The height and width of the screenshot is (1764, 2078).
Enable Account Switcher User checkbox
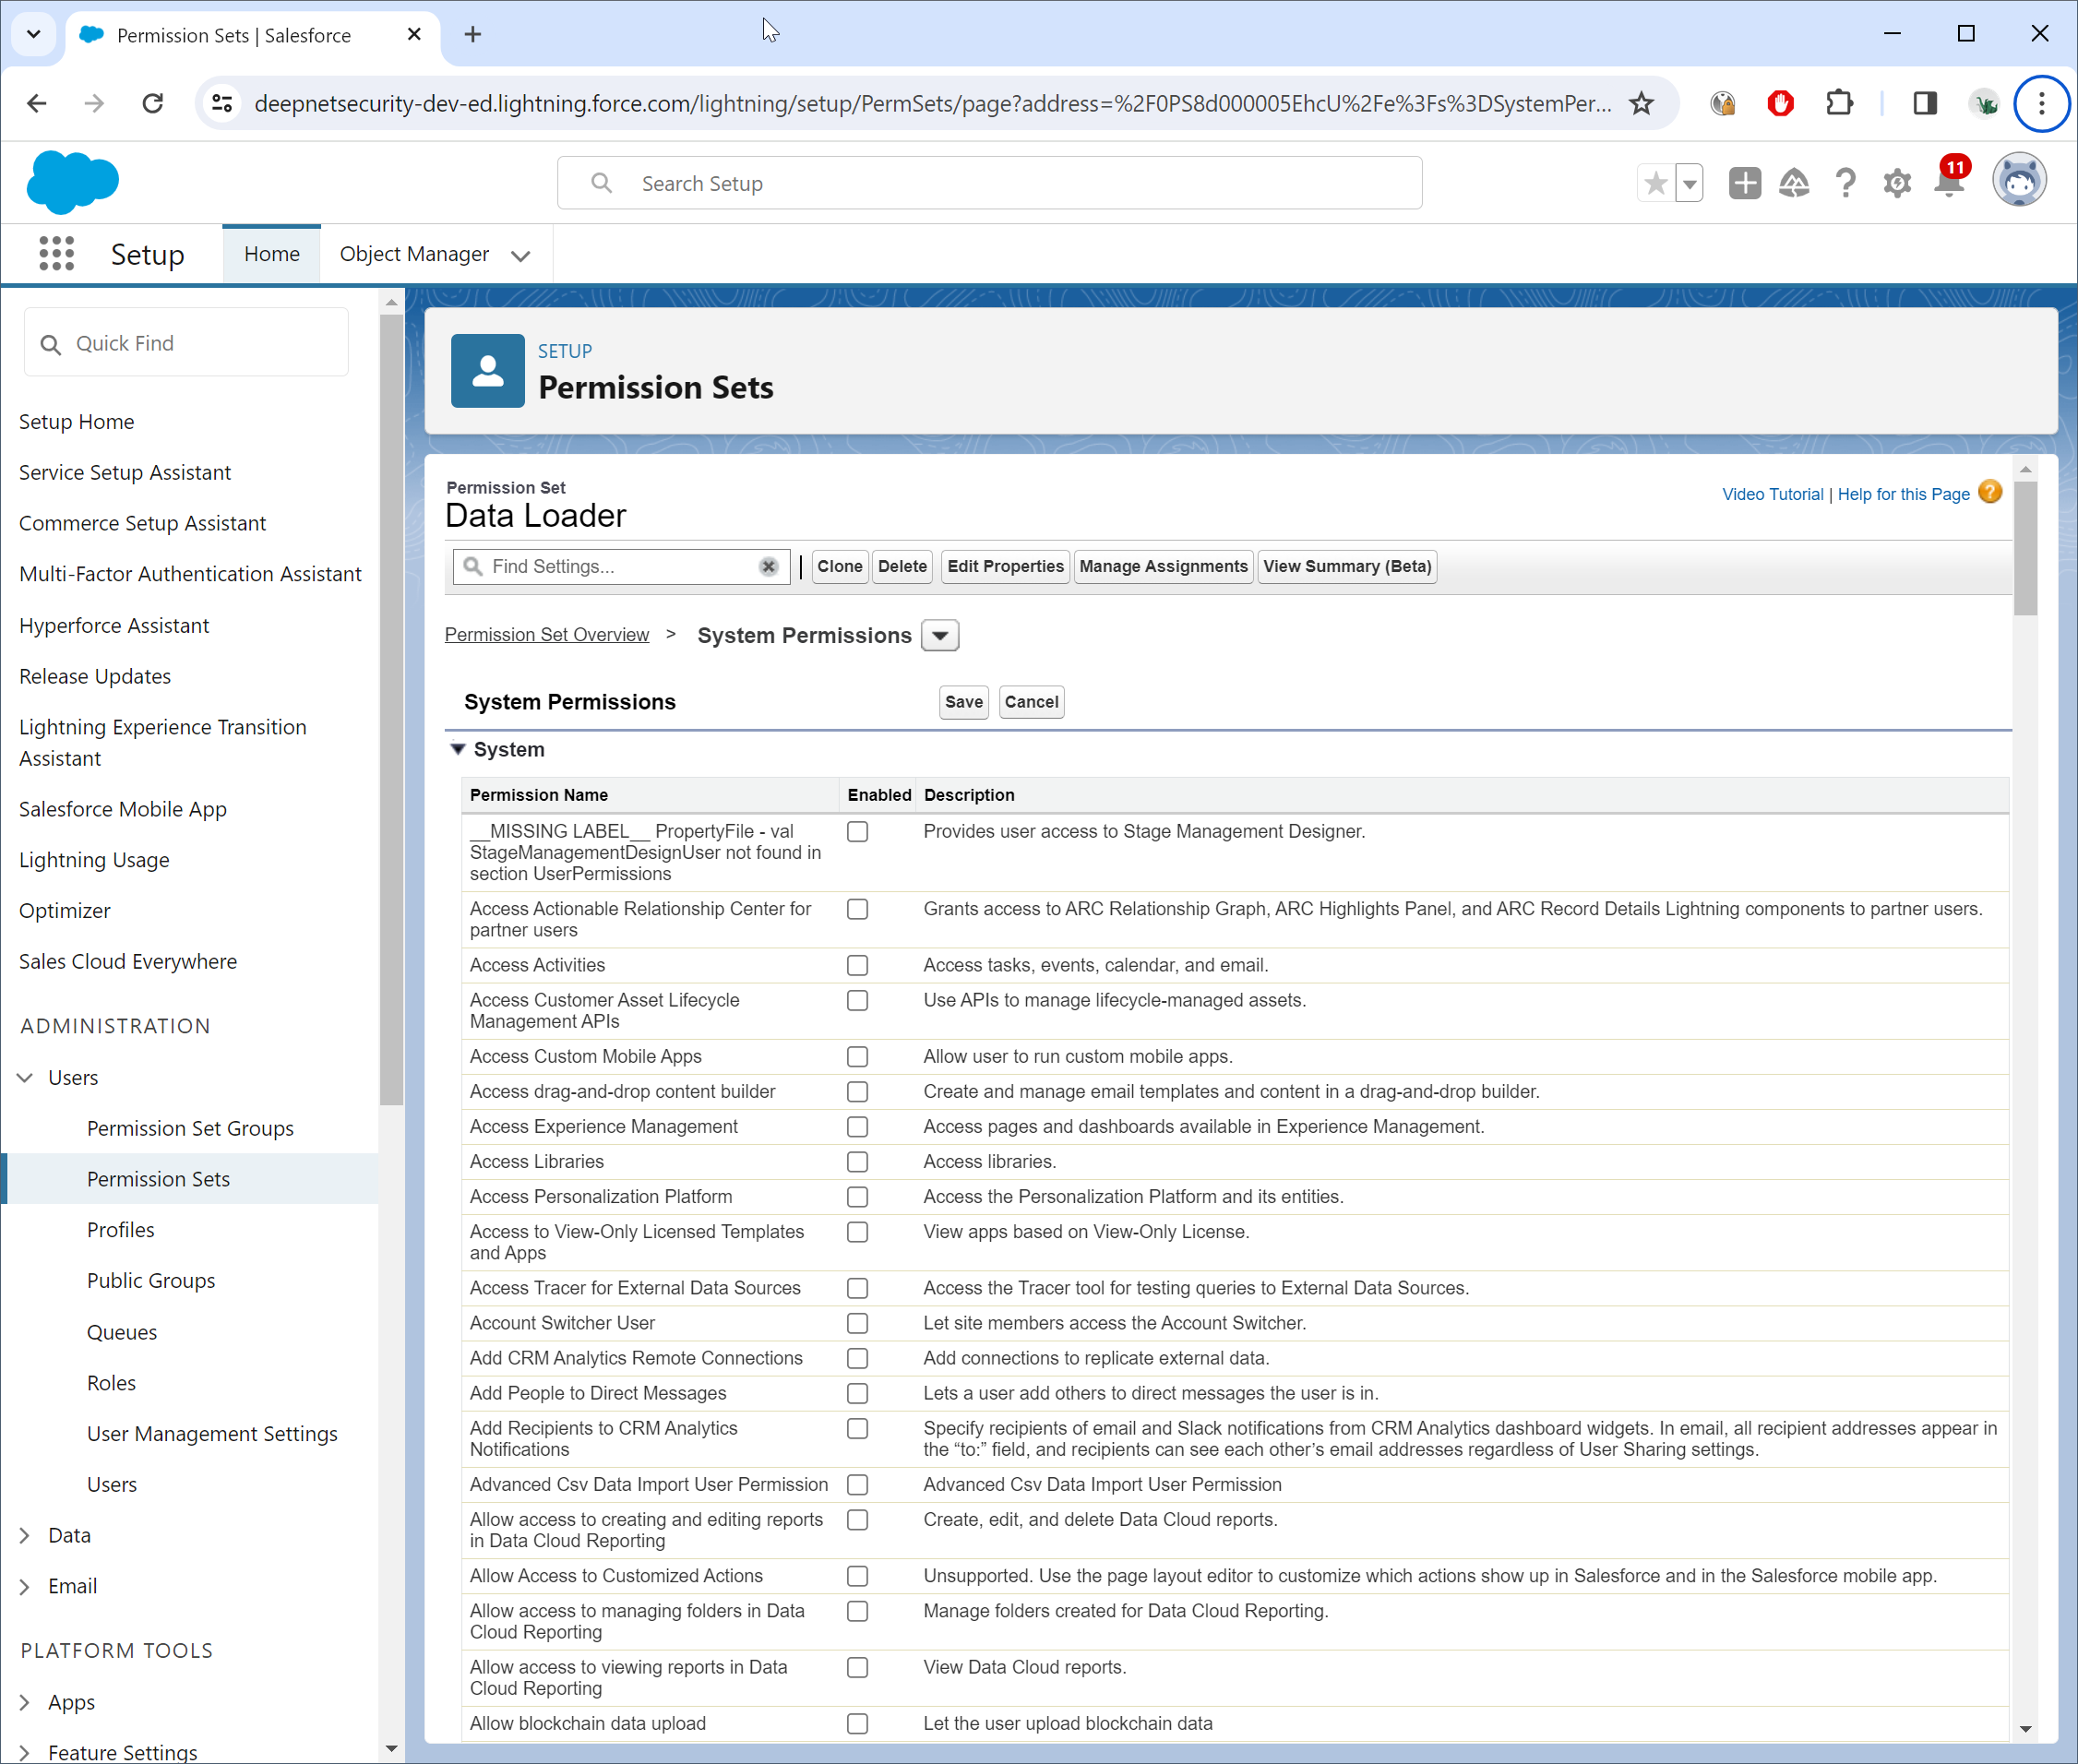(857, 1323)
